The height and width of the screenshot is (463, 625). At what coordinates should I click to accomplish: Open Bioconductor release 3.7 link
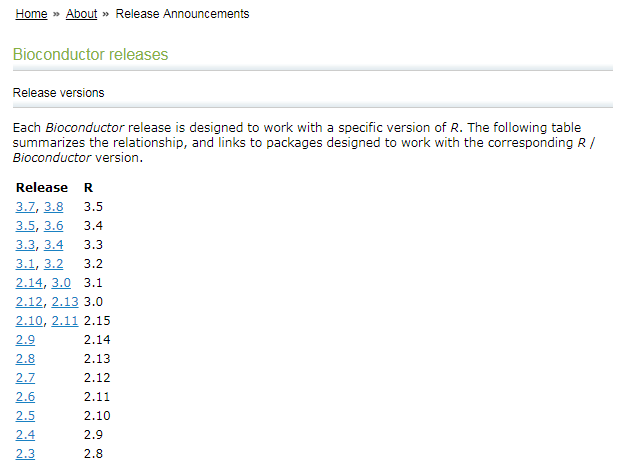point(26,207)
